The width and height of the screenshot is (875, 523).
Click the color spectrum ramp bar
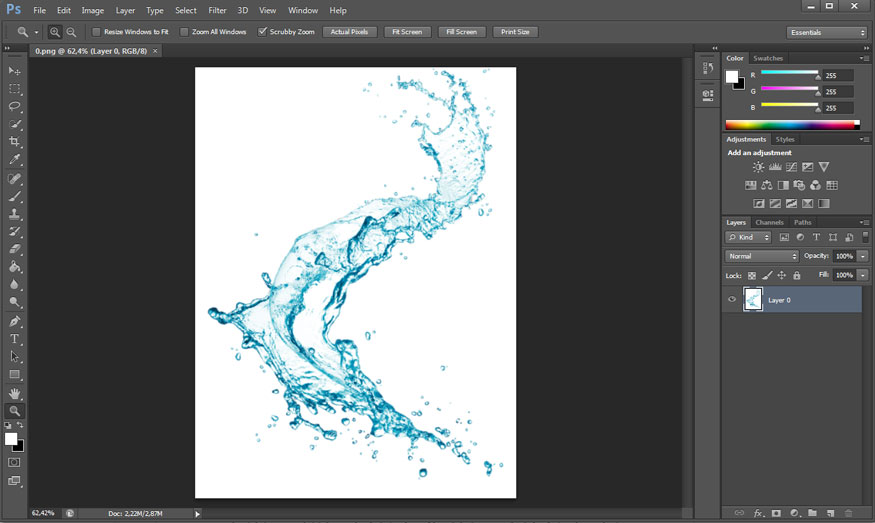click(792, 125)
